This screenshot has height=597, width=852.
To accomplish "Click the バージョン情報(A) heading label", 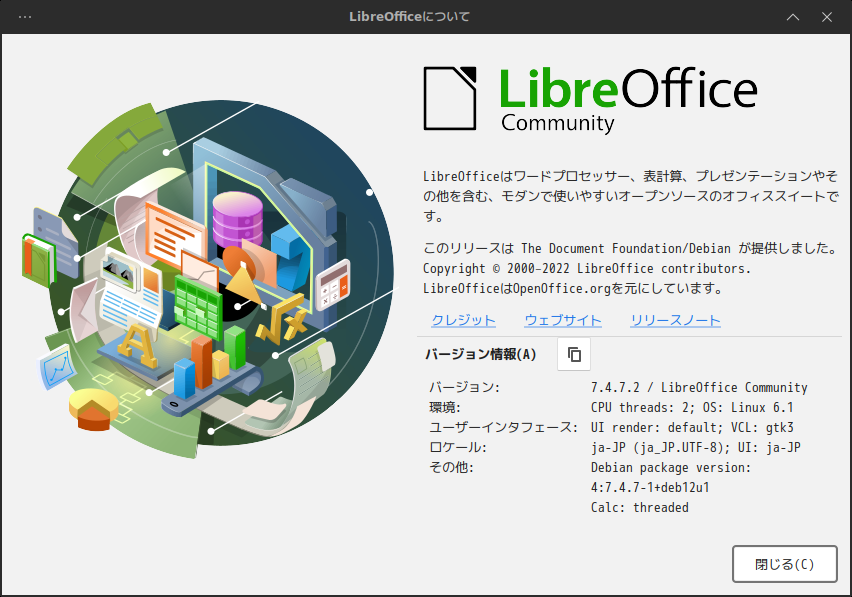I will point(481,354).
